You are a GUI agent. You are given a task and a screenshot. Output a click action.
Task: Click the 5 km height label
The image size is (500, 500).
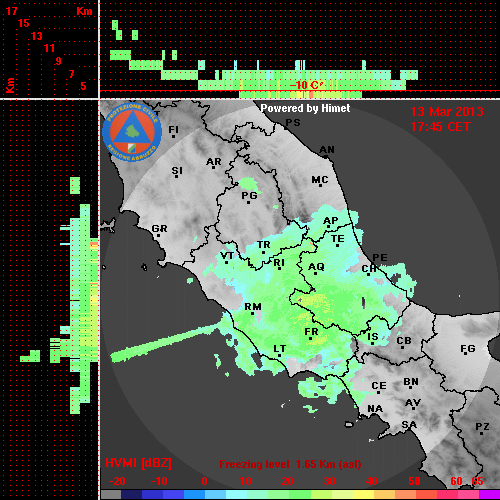click(x=83, y=86)
